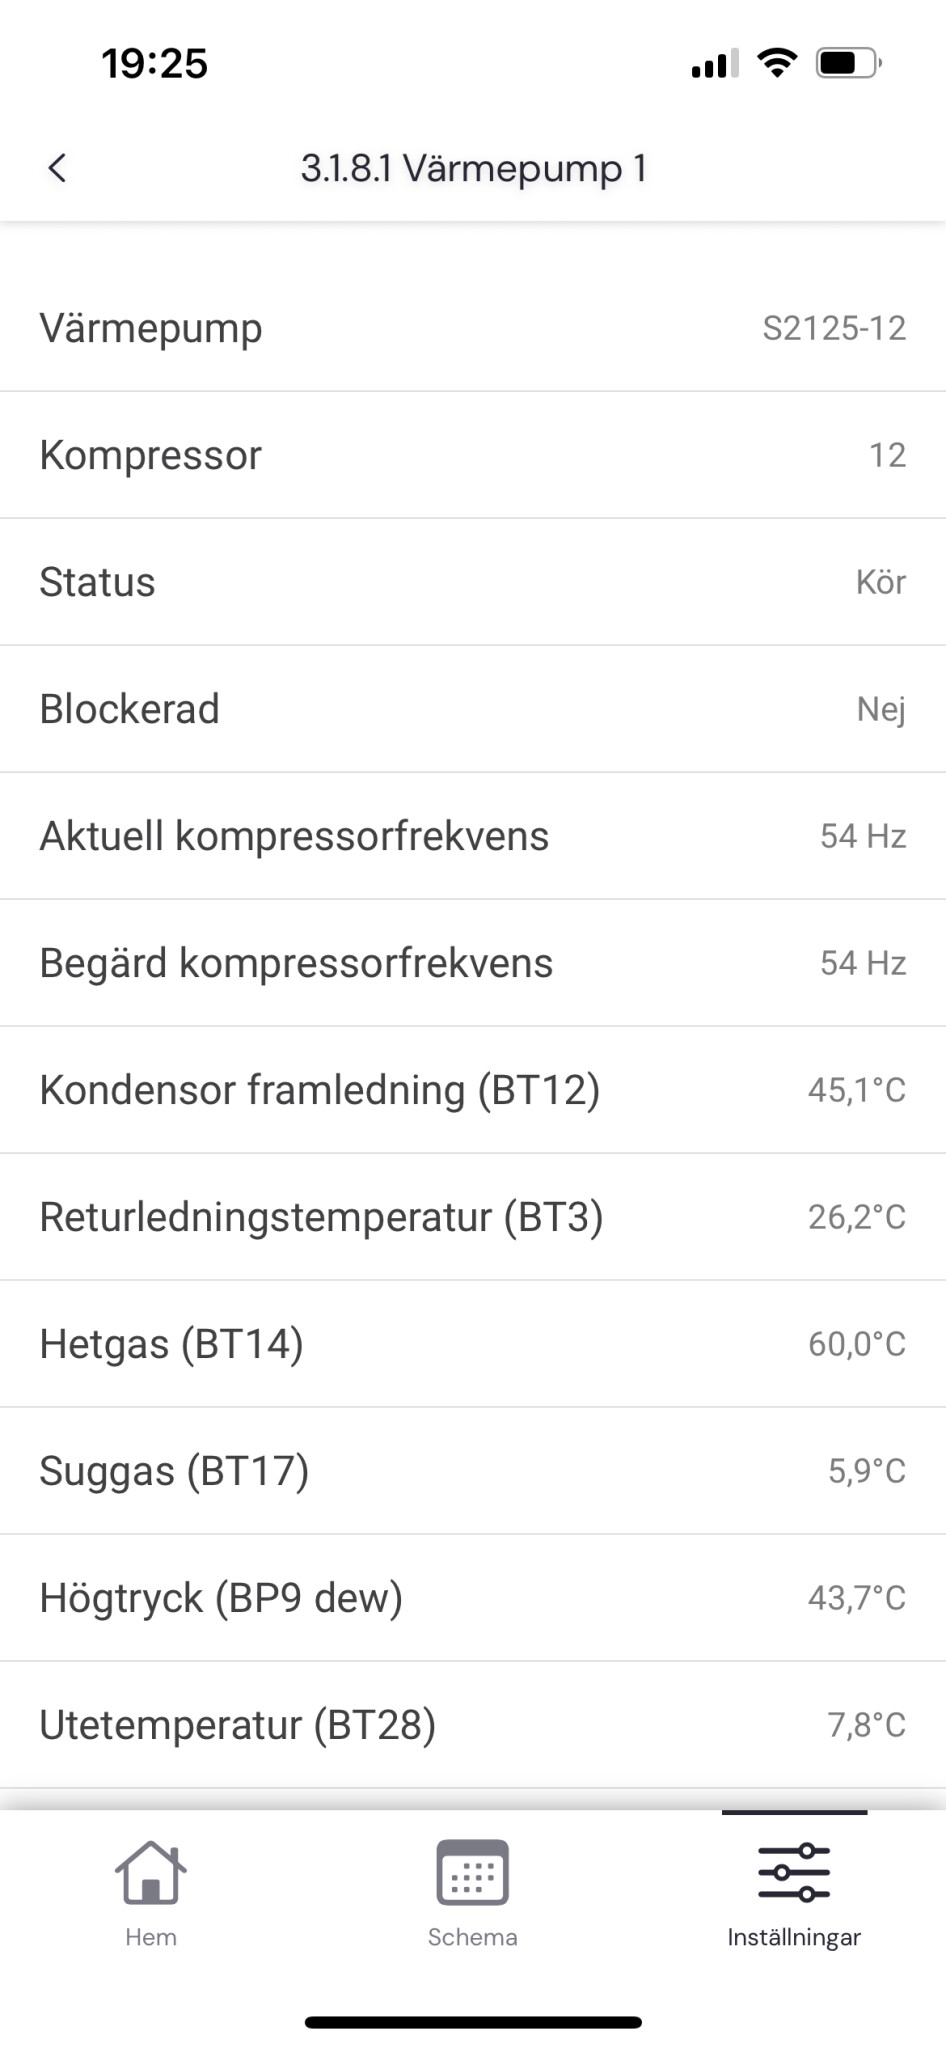Tap the home indicator bar
The image size is (946, 2048).
[x=473, y=2022]
